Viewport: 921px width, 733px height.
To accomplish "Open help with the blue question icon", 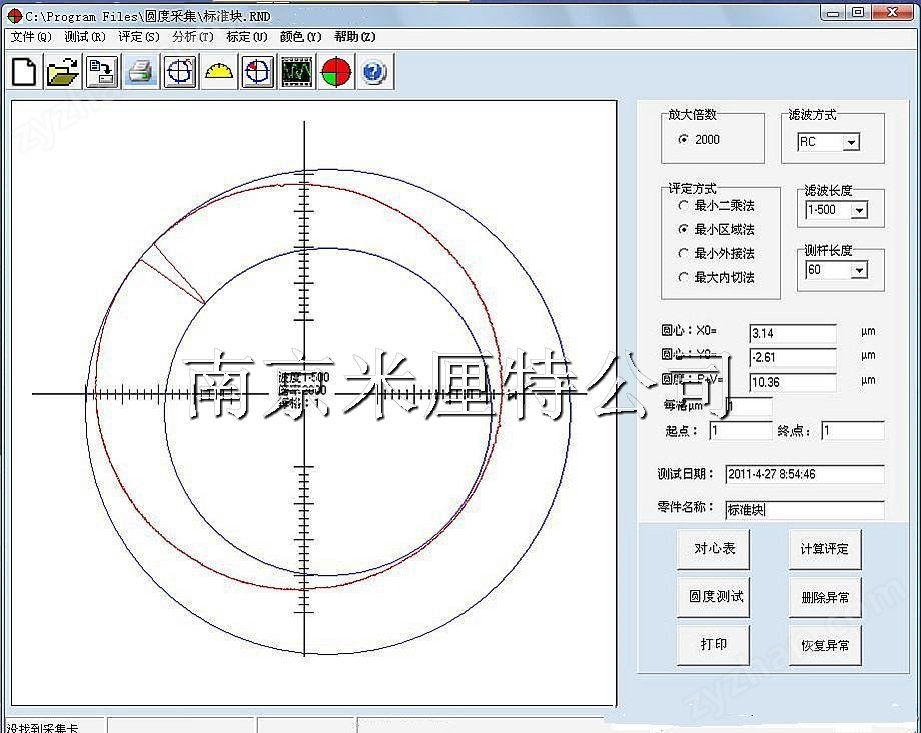I will coord(375,72).
